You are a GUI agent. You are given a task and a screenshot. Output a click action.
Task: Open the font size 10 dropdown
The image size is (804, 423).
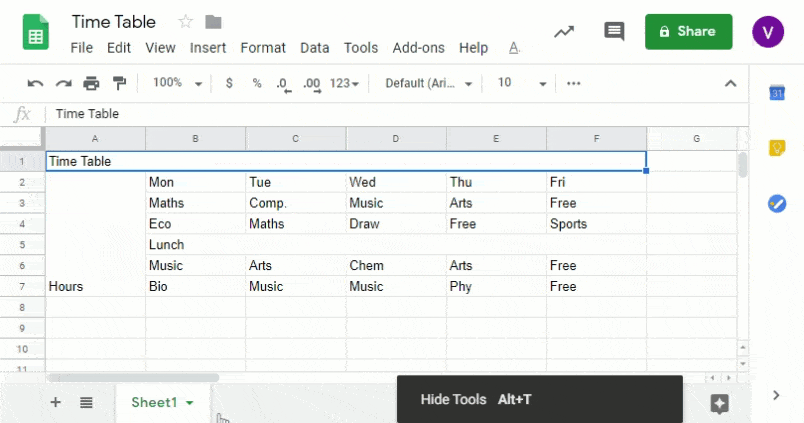522,83
